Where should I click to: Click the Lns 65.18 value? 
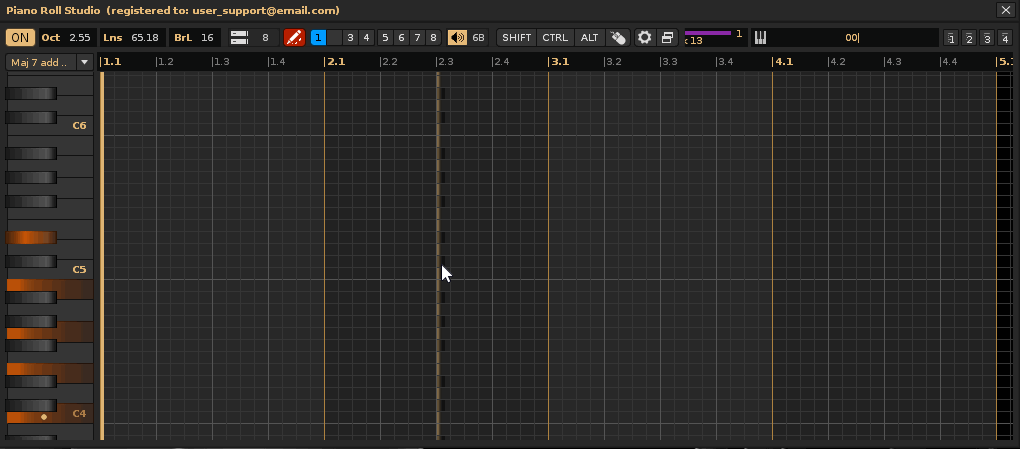click(x=144, y=38)
